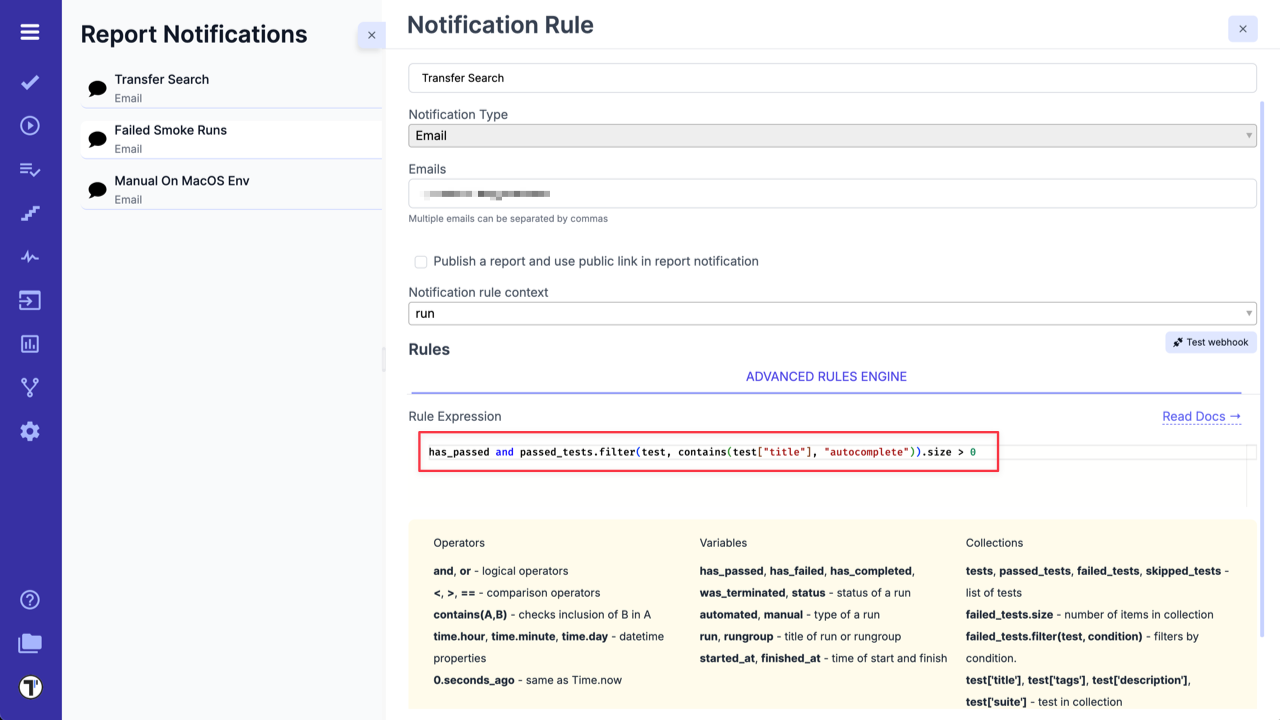Click inside the rule expression field
The width and height of the screenshot is (1280, 720).
pos(708,451)
